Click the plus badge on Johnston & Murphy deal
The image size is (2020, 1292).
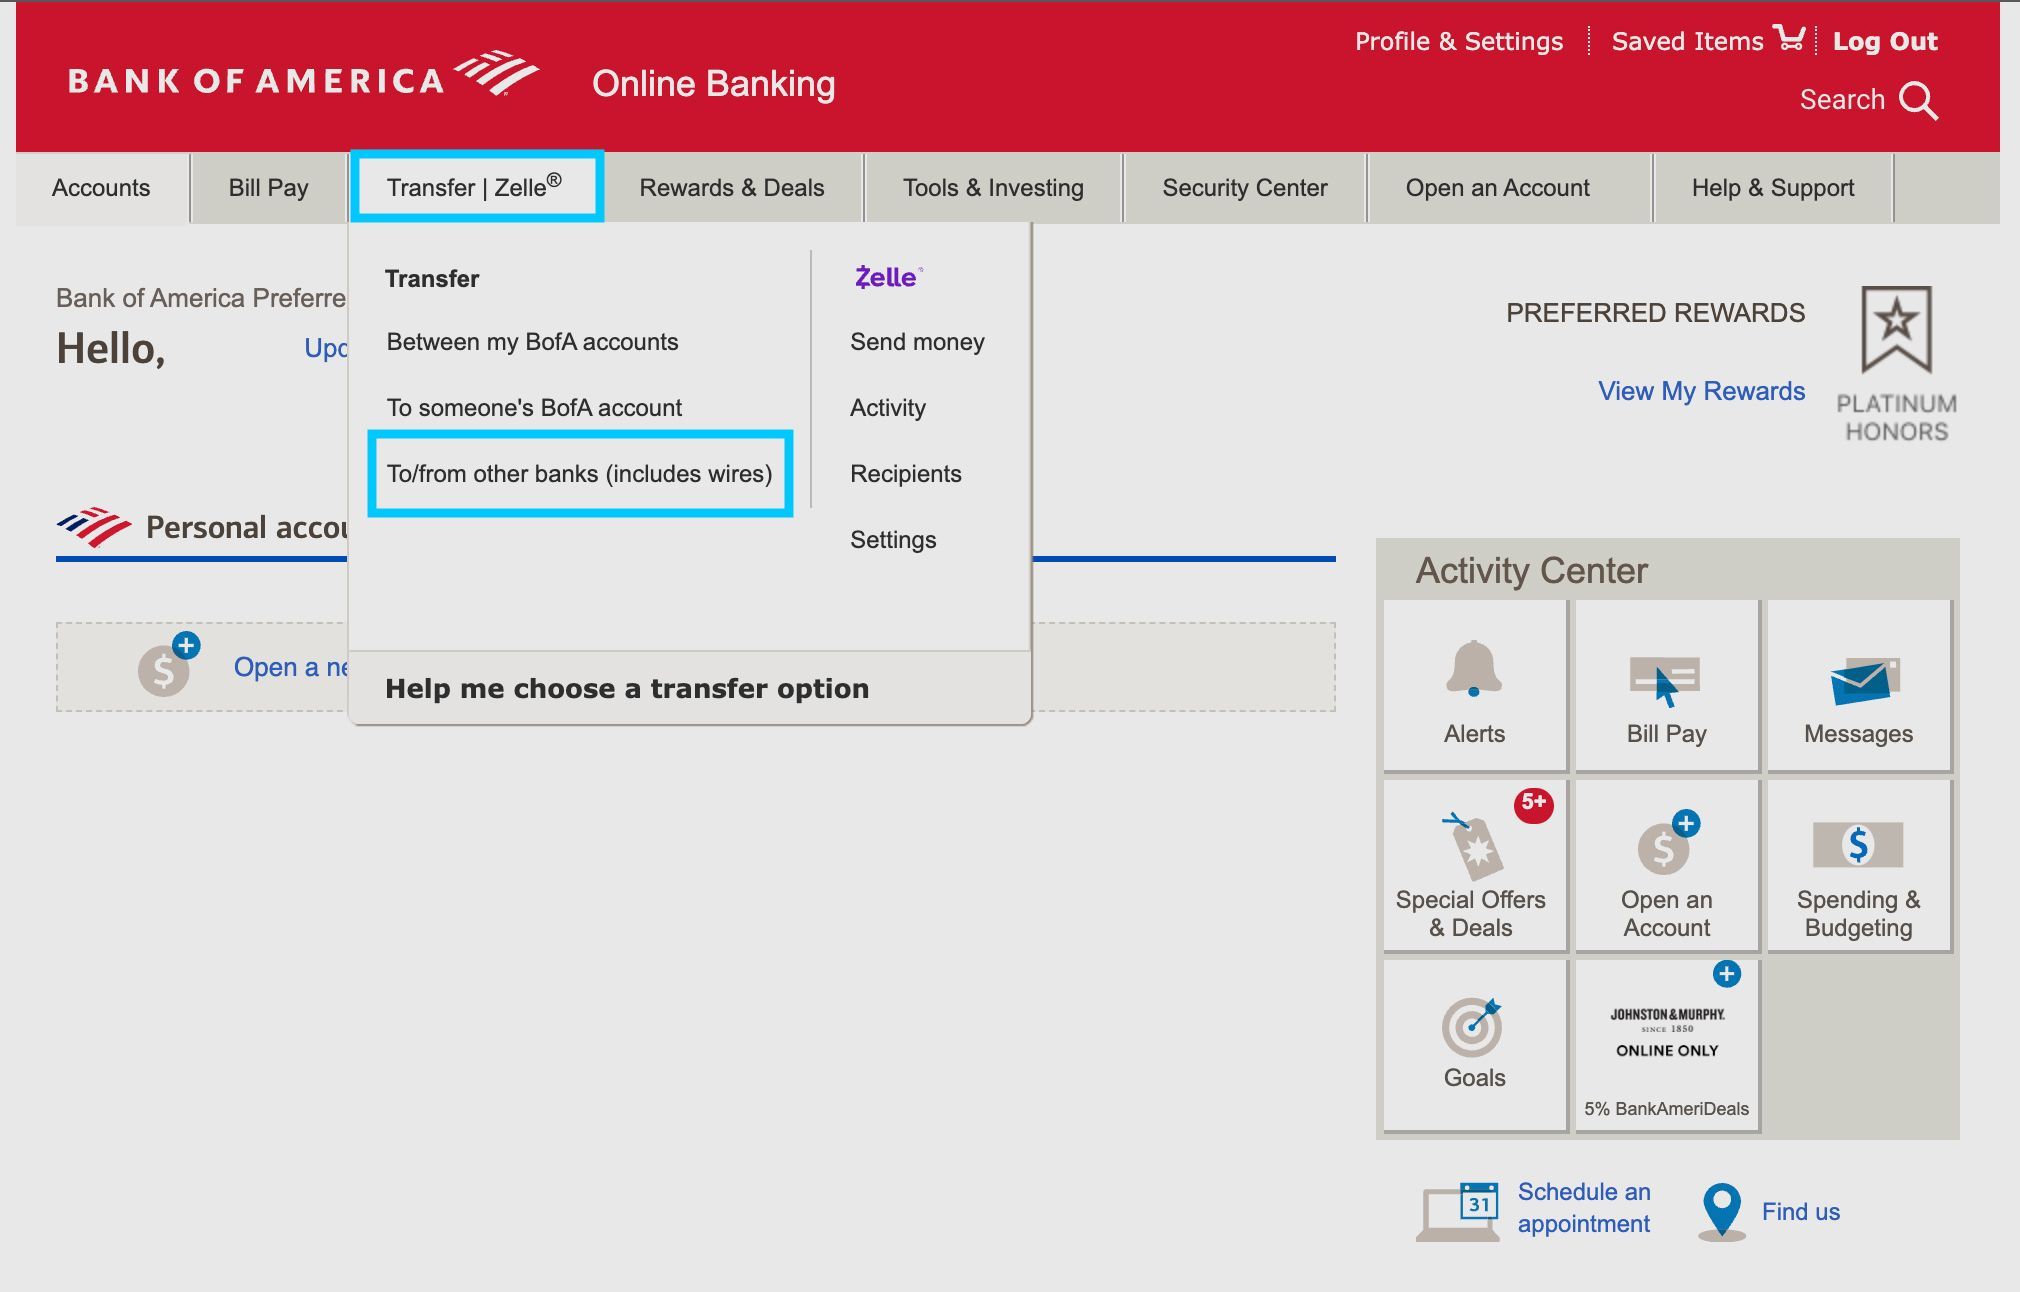[1726, 974]
